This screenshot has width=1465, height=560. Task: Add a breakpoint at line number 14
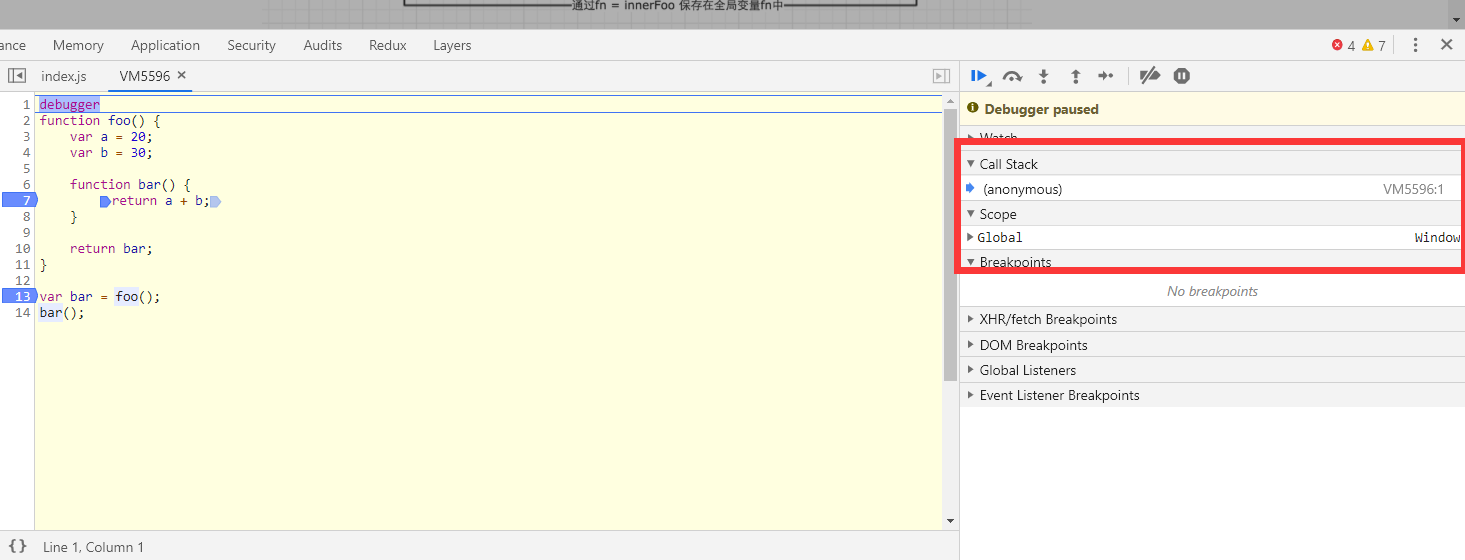click(23, 313)
